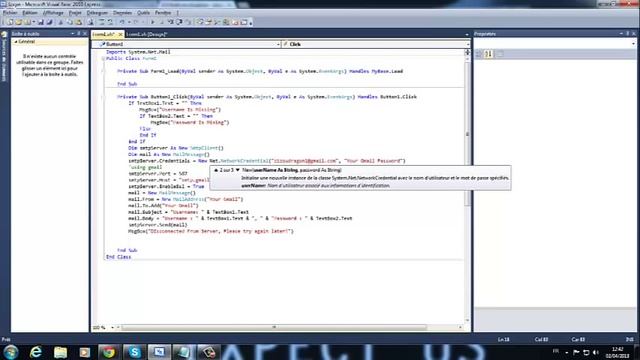Click the Copy toolbar icon
This screenshot has height=360, width=640.
tap(70, 22)
